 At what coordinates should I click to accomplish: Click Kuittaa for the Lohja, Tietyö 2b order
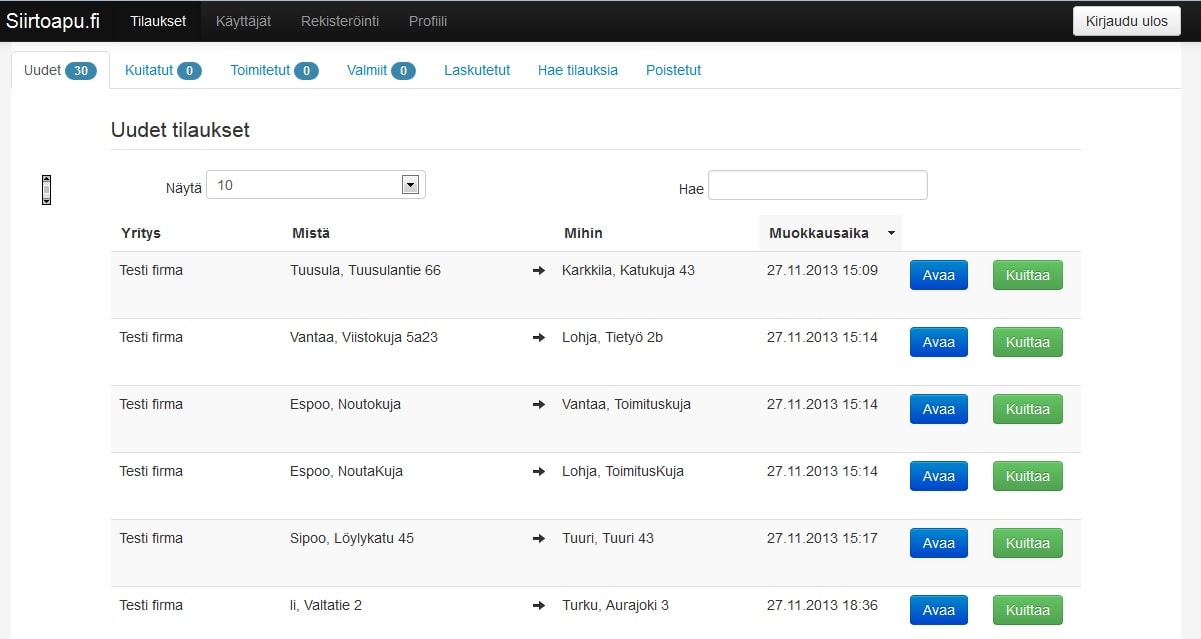coord(1027,342)
